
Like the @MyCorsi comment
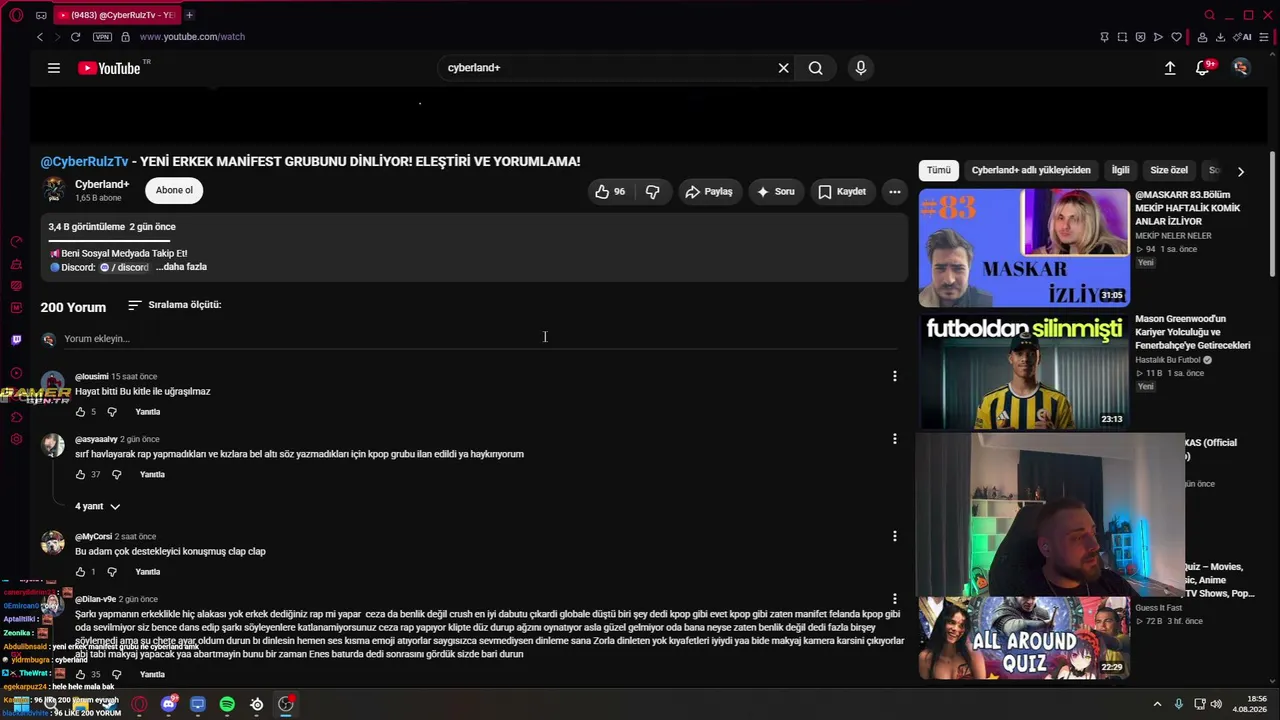click(81, 572)
